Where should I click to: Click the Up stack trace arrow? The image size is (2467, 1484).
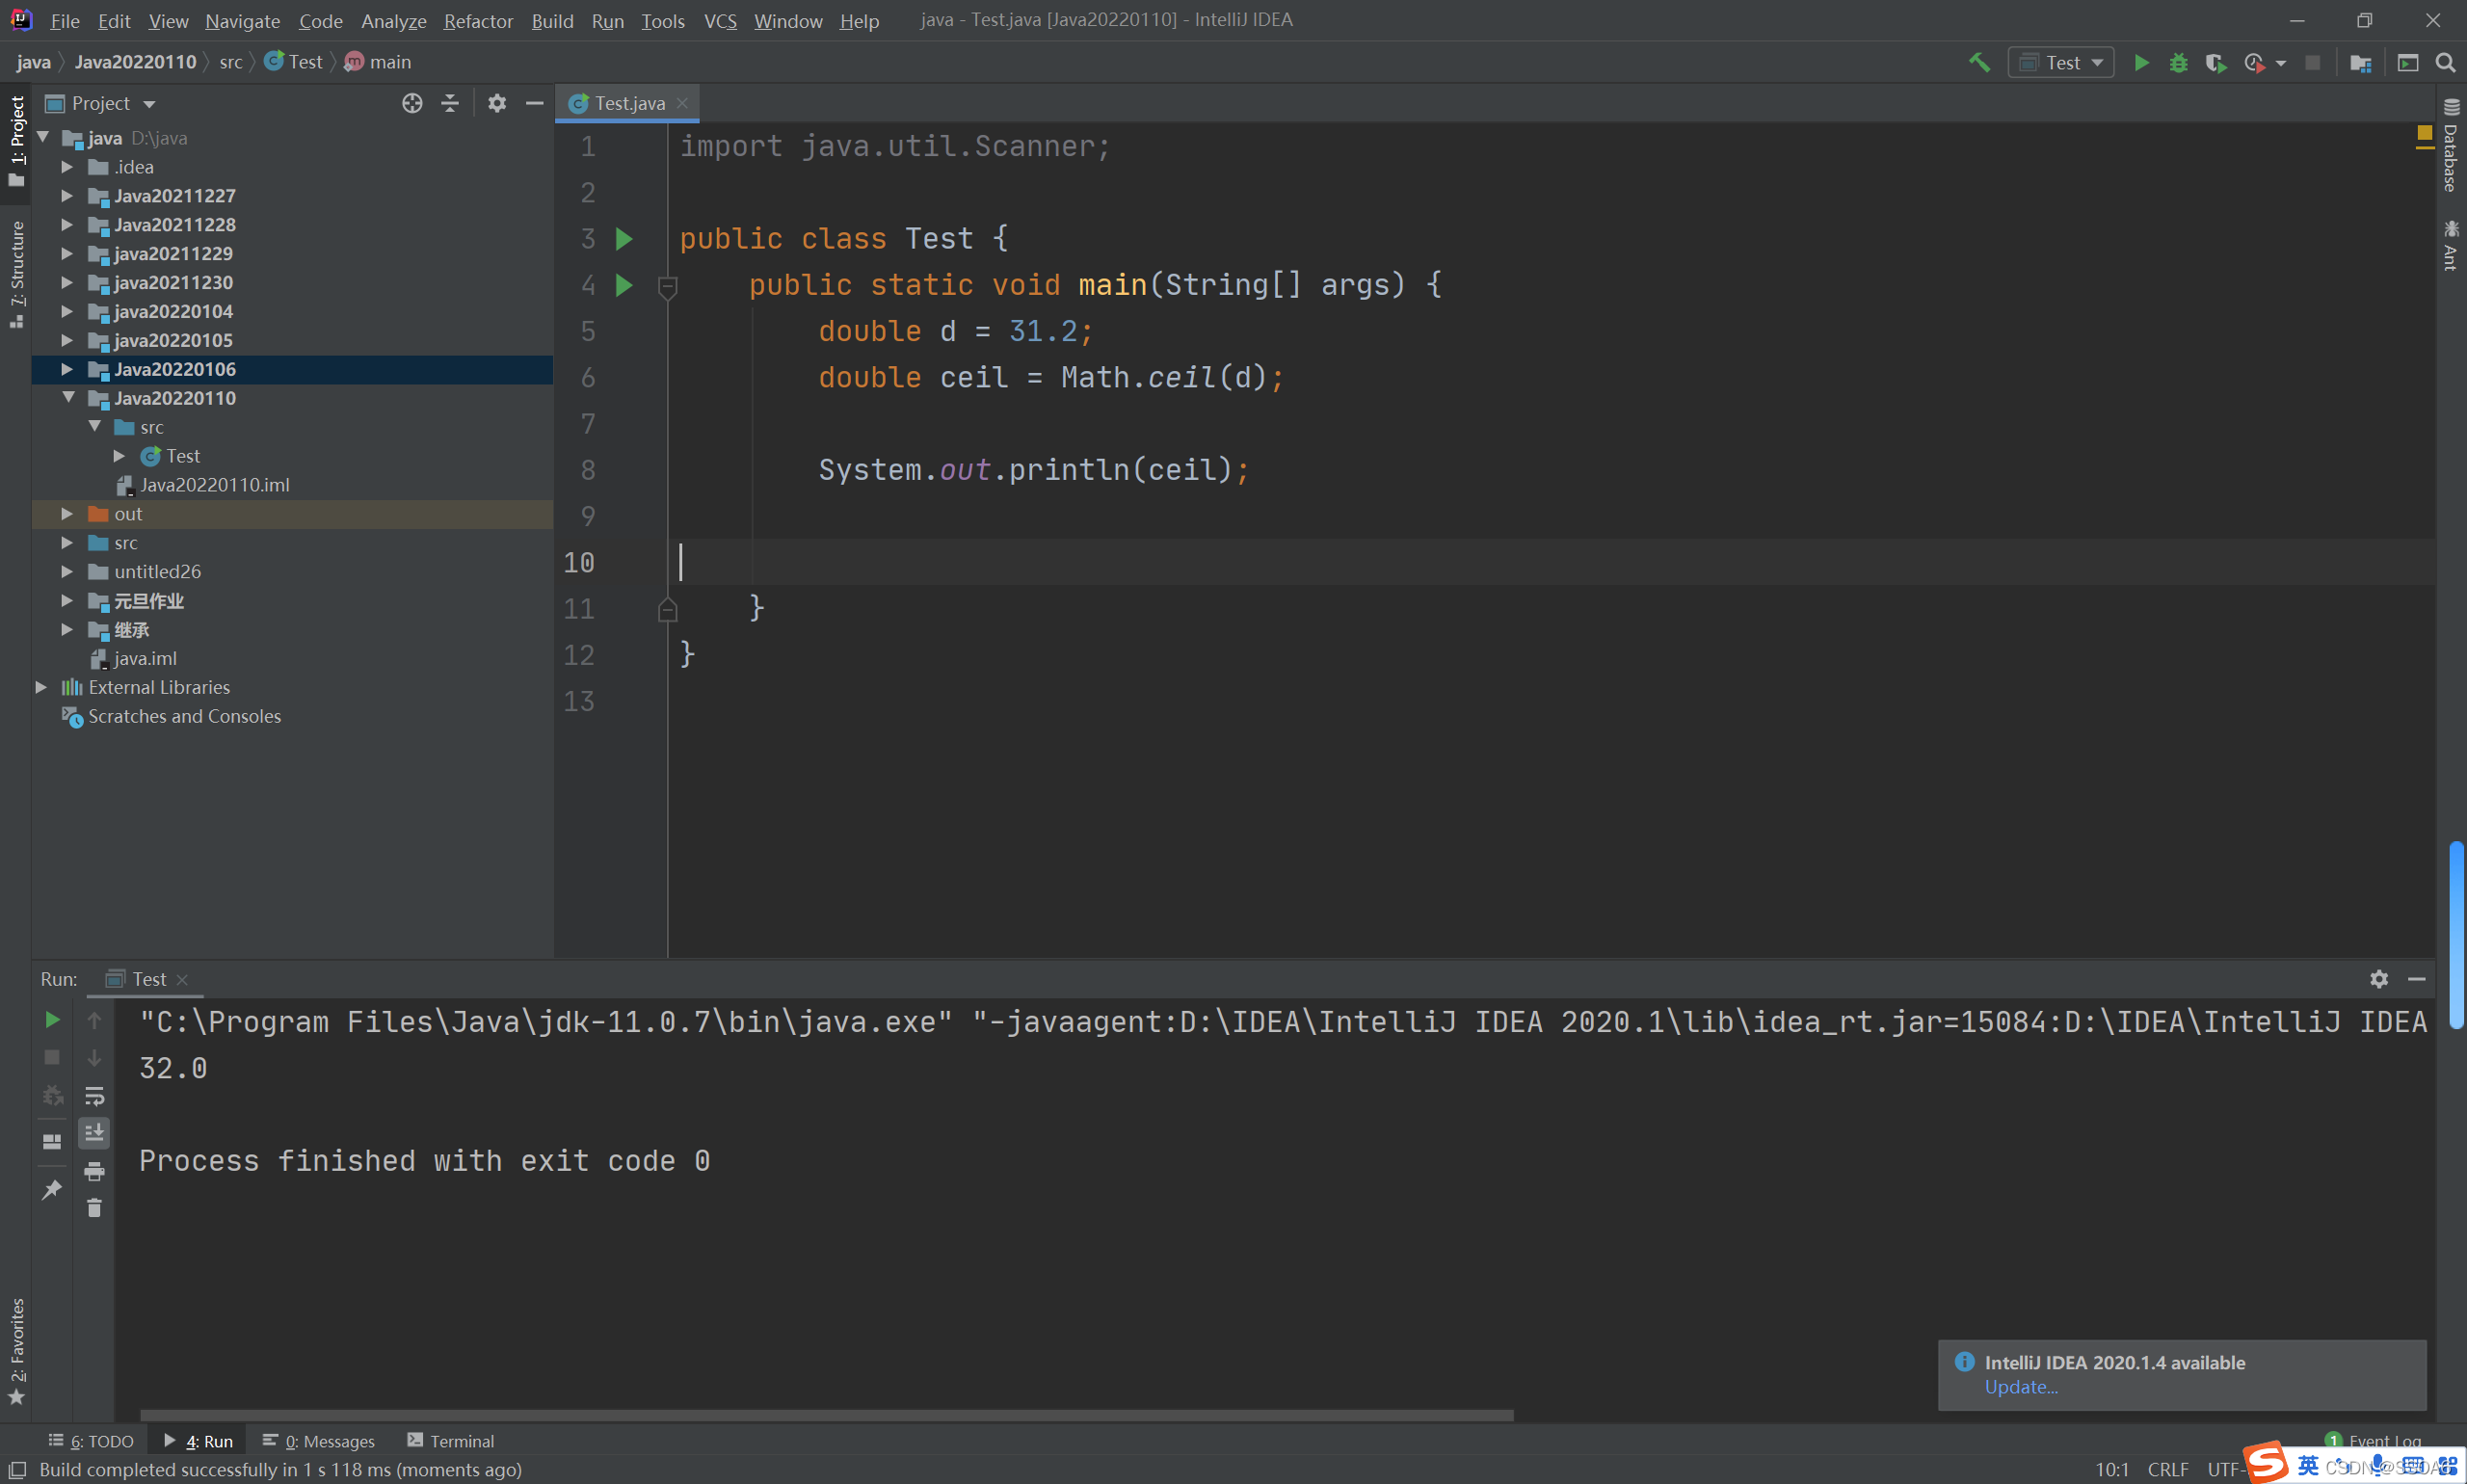click(x=94, y=1020)
